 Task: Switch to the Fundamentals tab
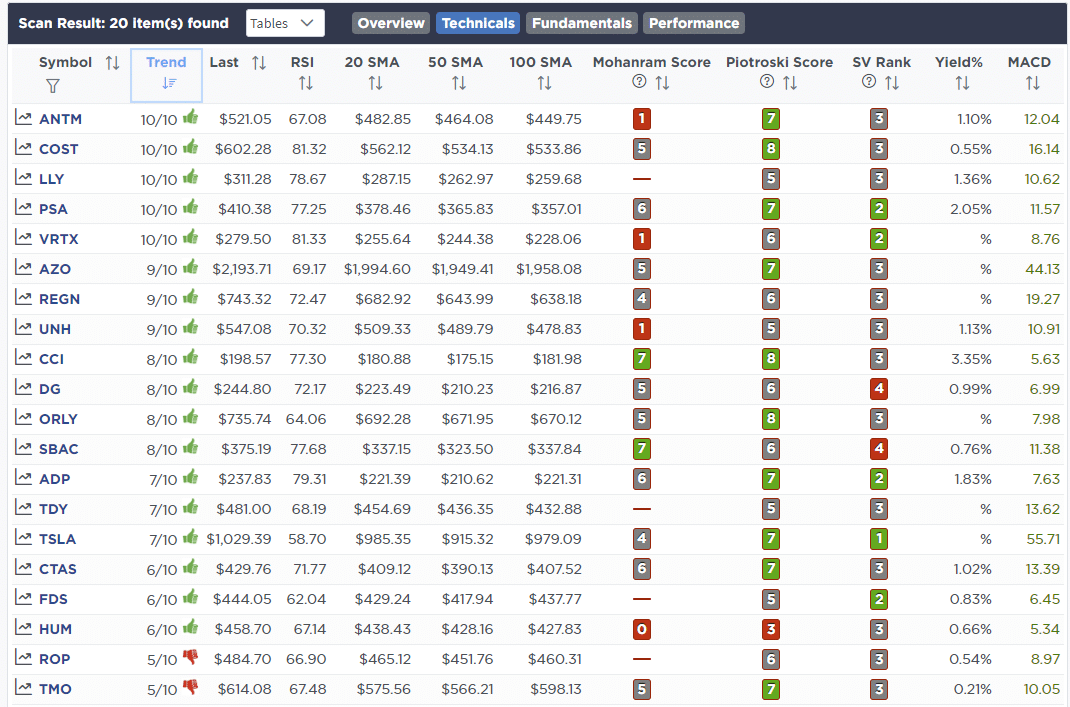coord(581,23)
